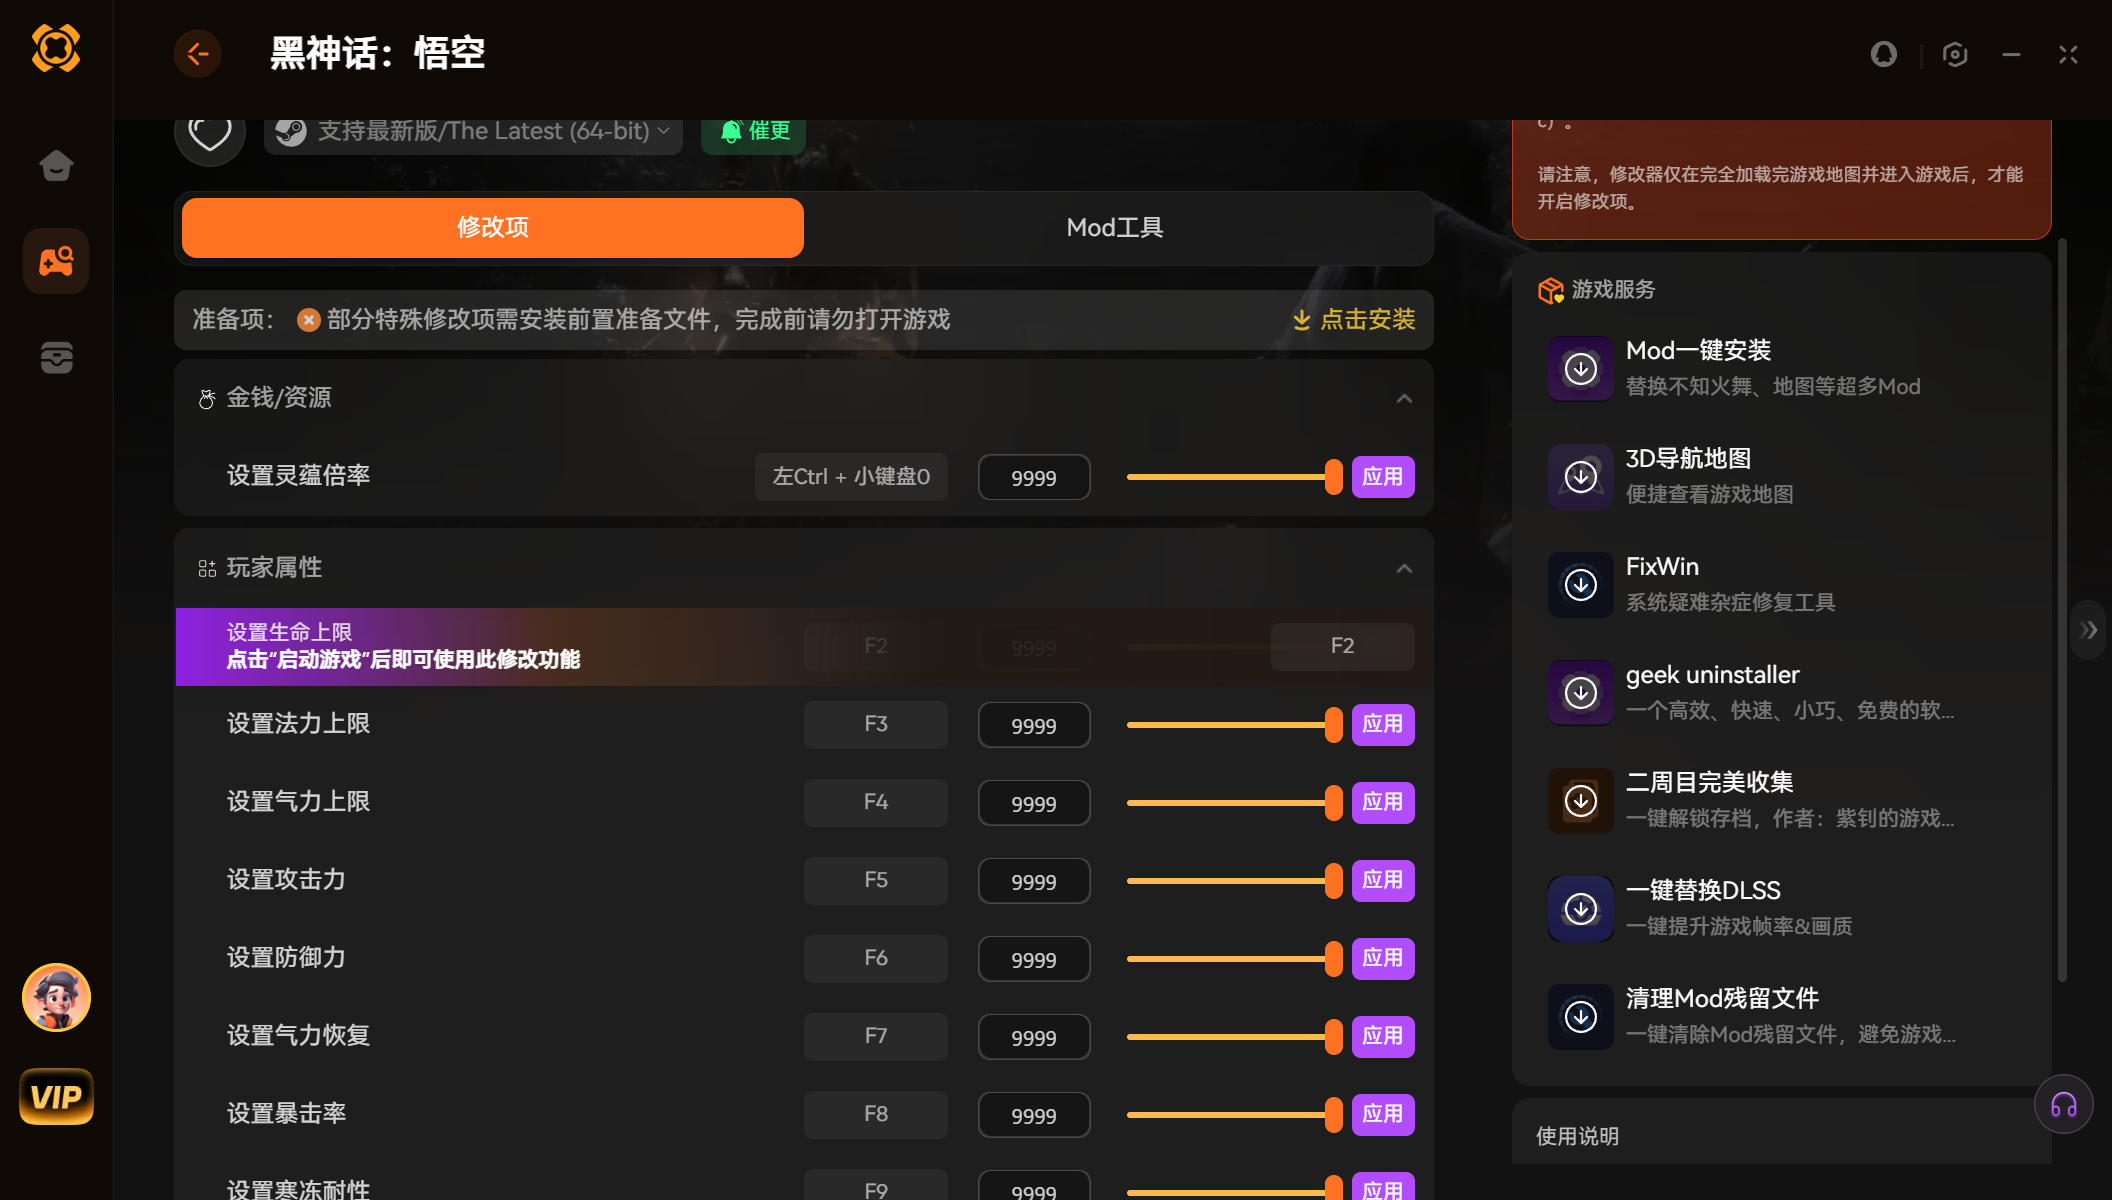Click the 9999 value field for 设置防御力
Image resolution: width=2112 pixels, height=1200 pixels.
coord(1033,959)
